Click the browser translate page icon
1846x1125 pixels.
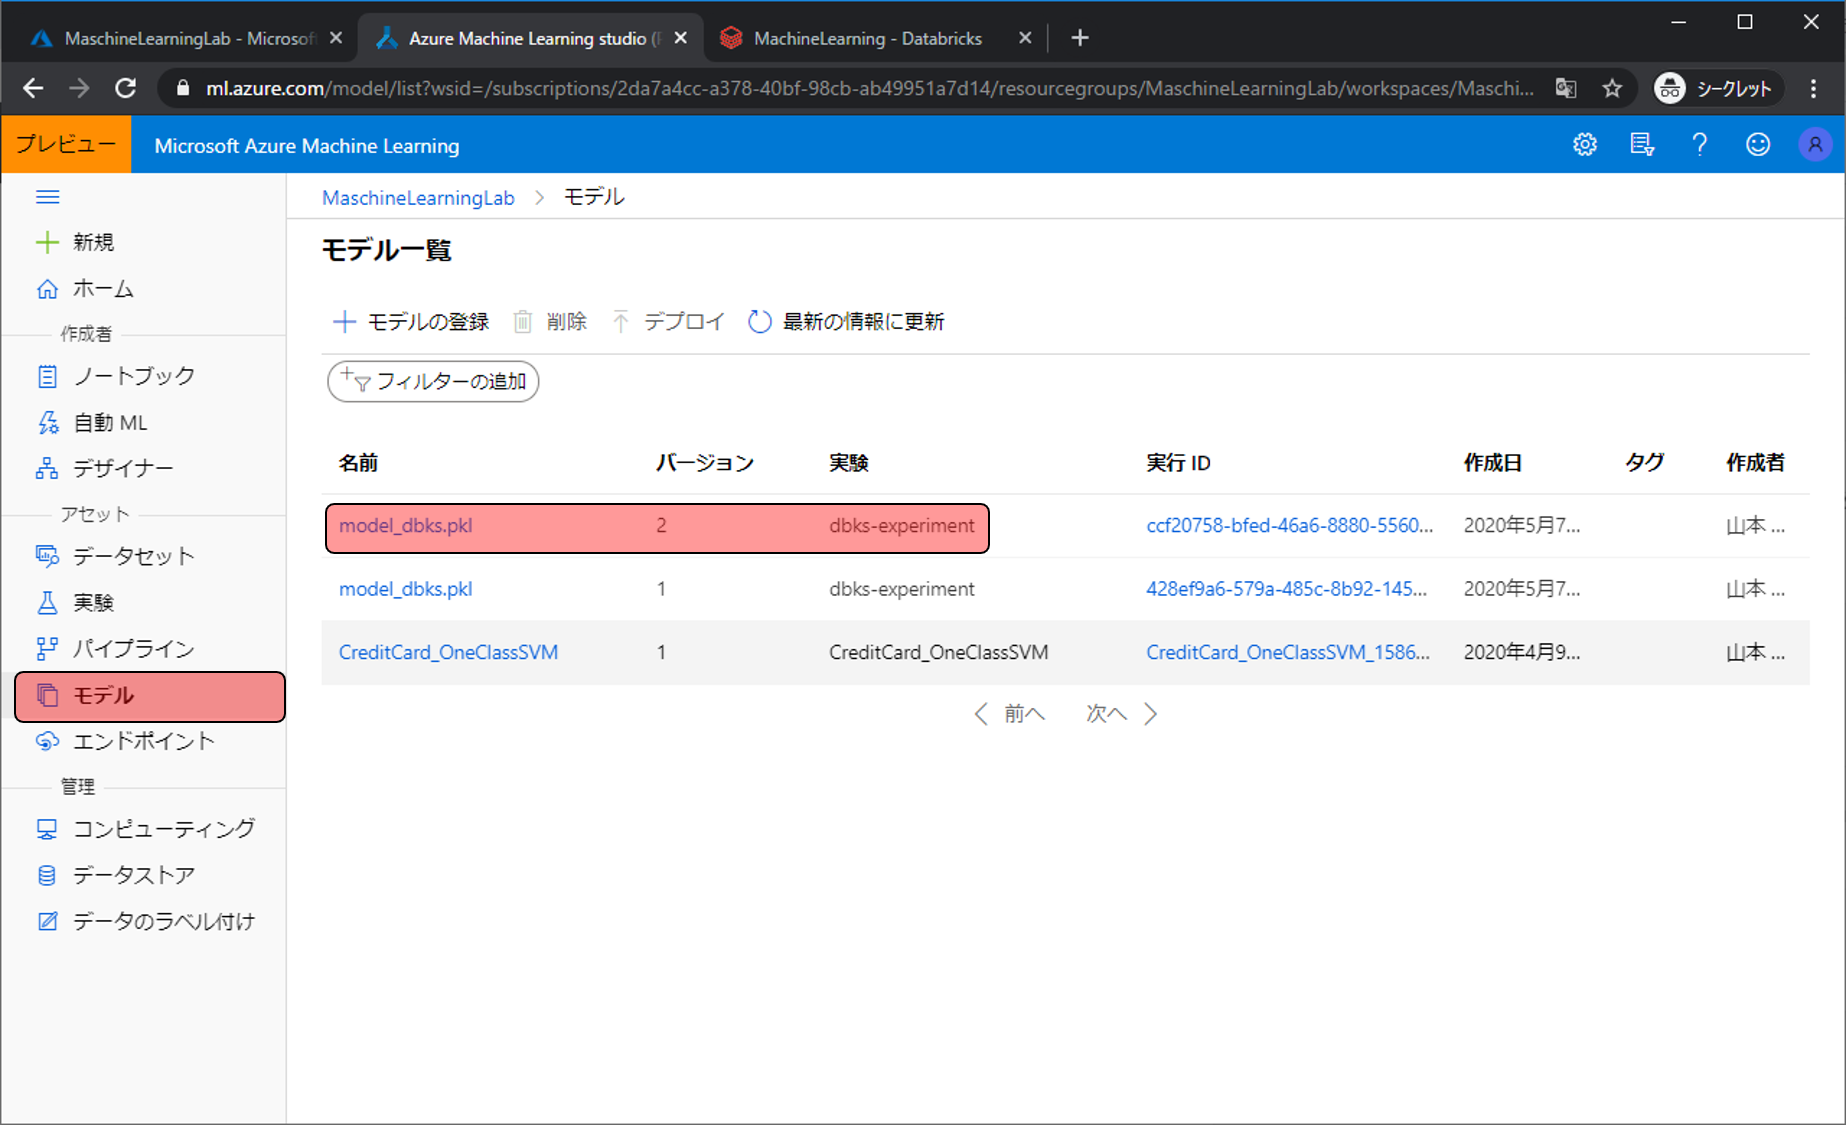click(1566, 89)
